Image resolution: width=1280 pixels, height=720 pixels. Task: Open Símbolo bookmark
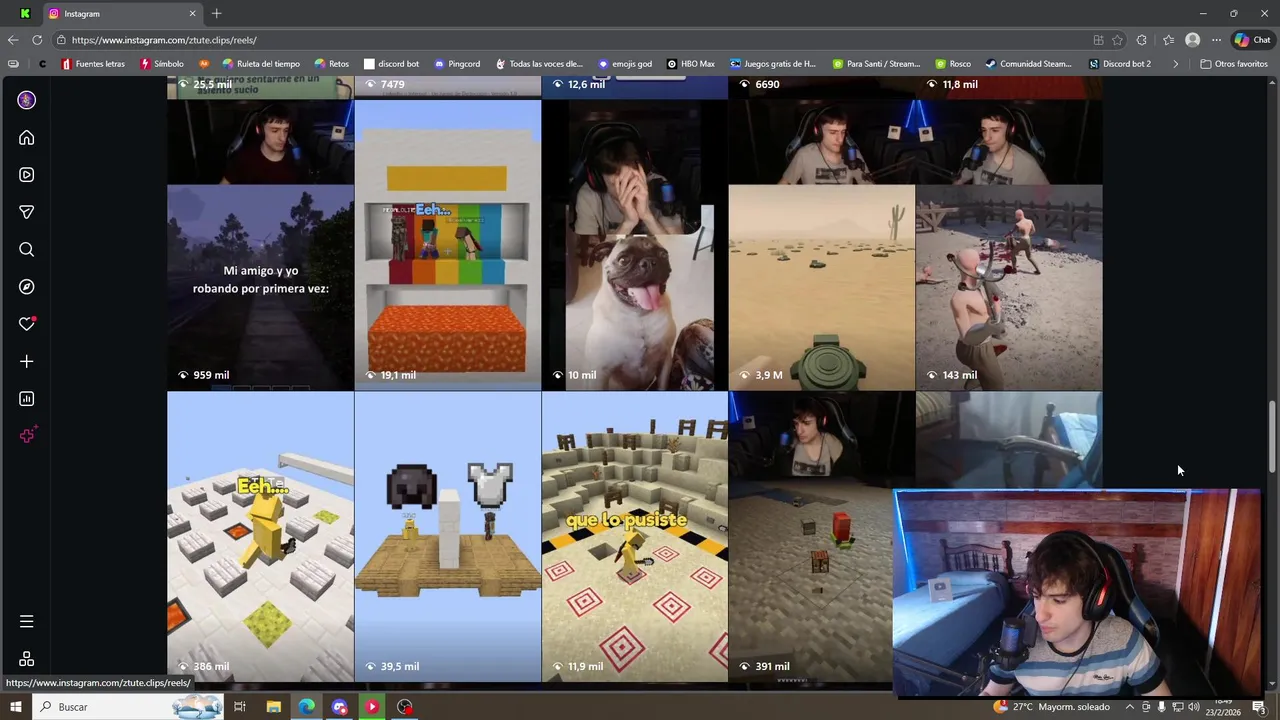coord(162,64)
